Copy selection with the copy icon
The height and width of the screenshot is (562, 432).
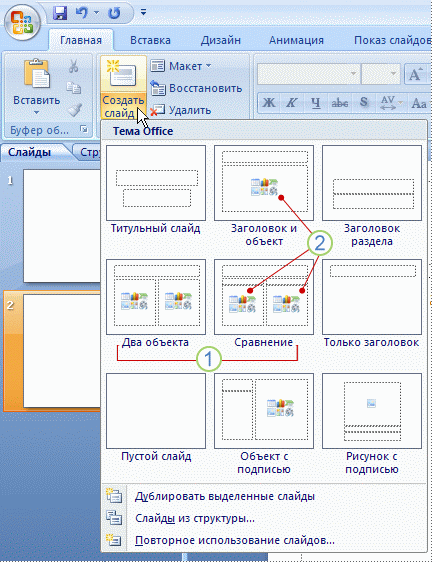coord(74,88)
